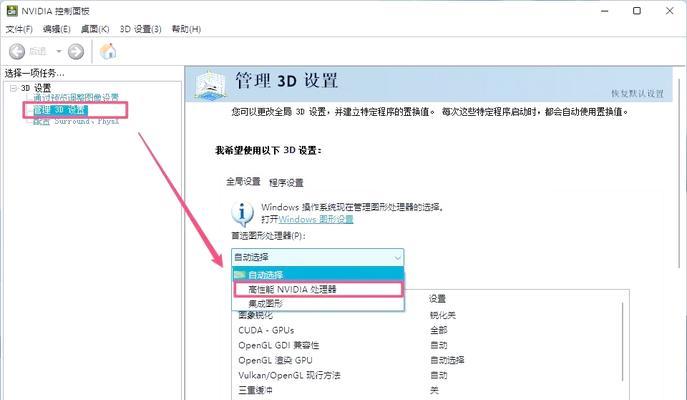Click 自动选择 value of OpenGL 渲染 GPU
Screen dimensions: 687x400
click(447, 360)
